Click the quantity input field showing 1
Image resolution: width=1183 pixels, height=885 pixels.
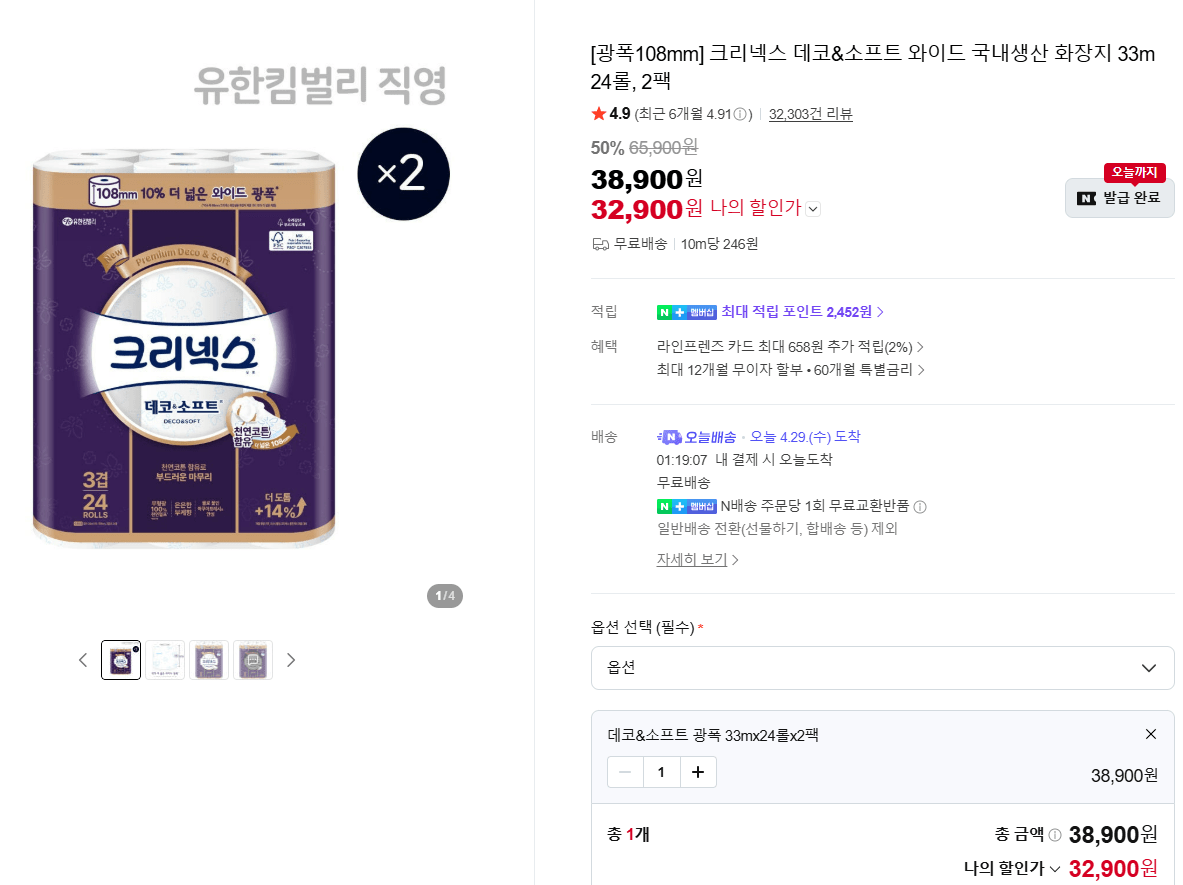point(661,772)
